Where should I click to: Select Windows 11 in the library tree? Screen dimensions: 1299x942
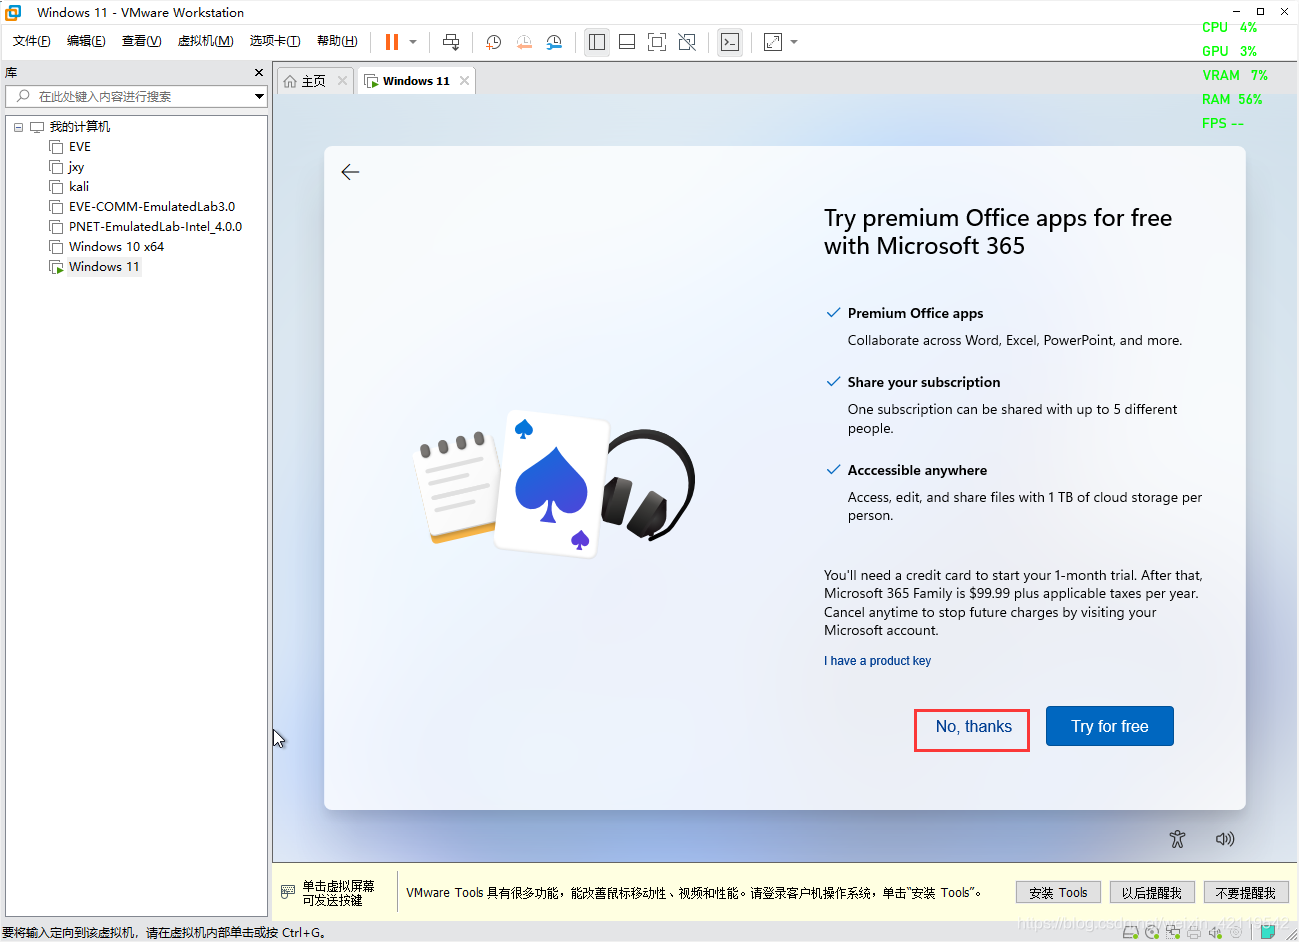click(x=104, y=267)
